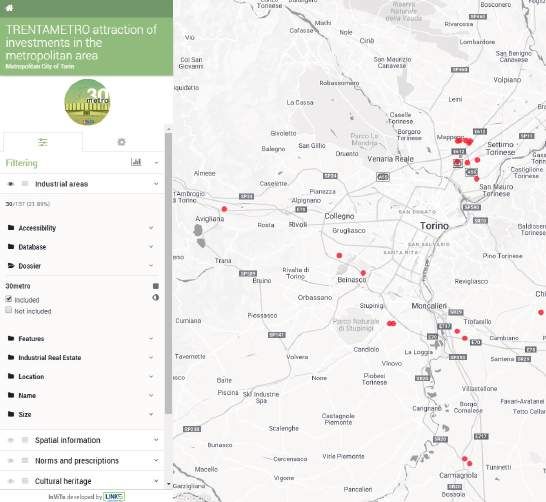This screenshot has height=502, width=546.
Task: Expand the Name group chevron
Action: (x=151, y=395)
